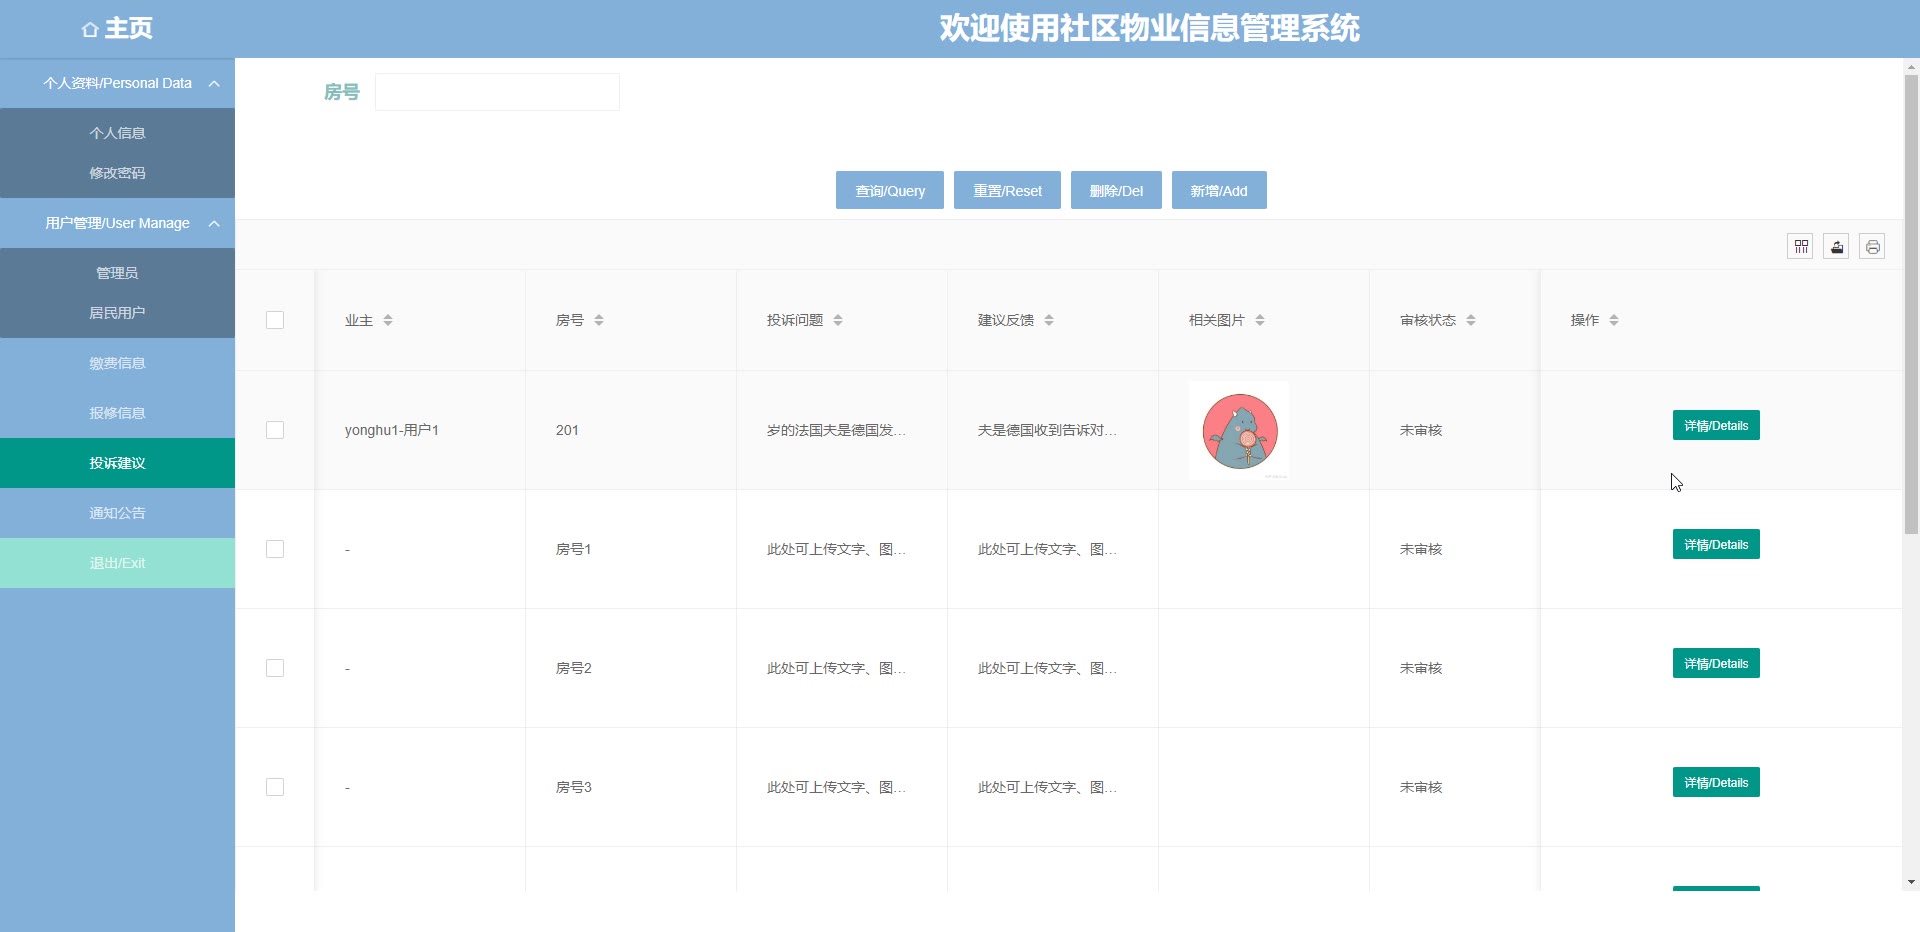Focus the 房号 search input field
Image resolution: width=1920 pixels, height=932 pixels.
[x=497, y=92]
